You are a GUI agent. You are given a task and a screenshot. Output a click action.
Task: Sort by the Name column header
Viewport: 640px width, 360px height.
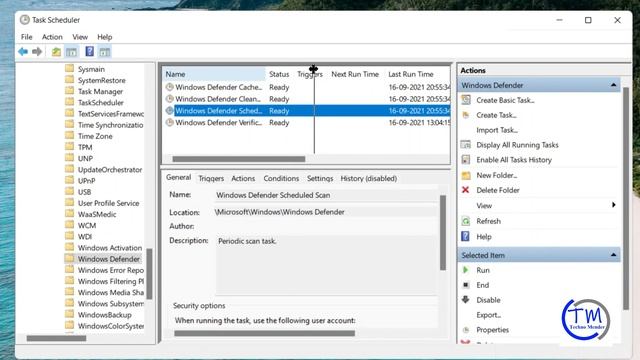click(214, 74)
